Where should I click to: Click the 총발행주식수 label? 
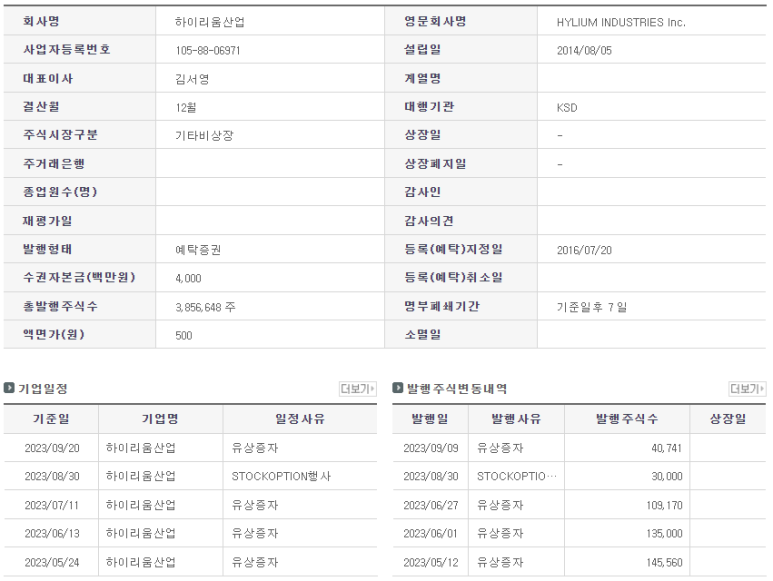(x=60, y=306)
